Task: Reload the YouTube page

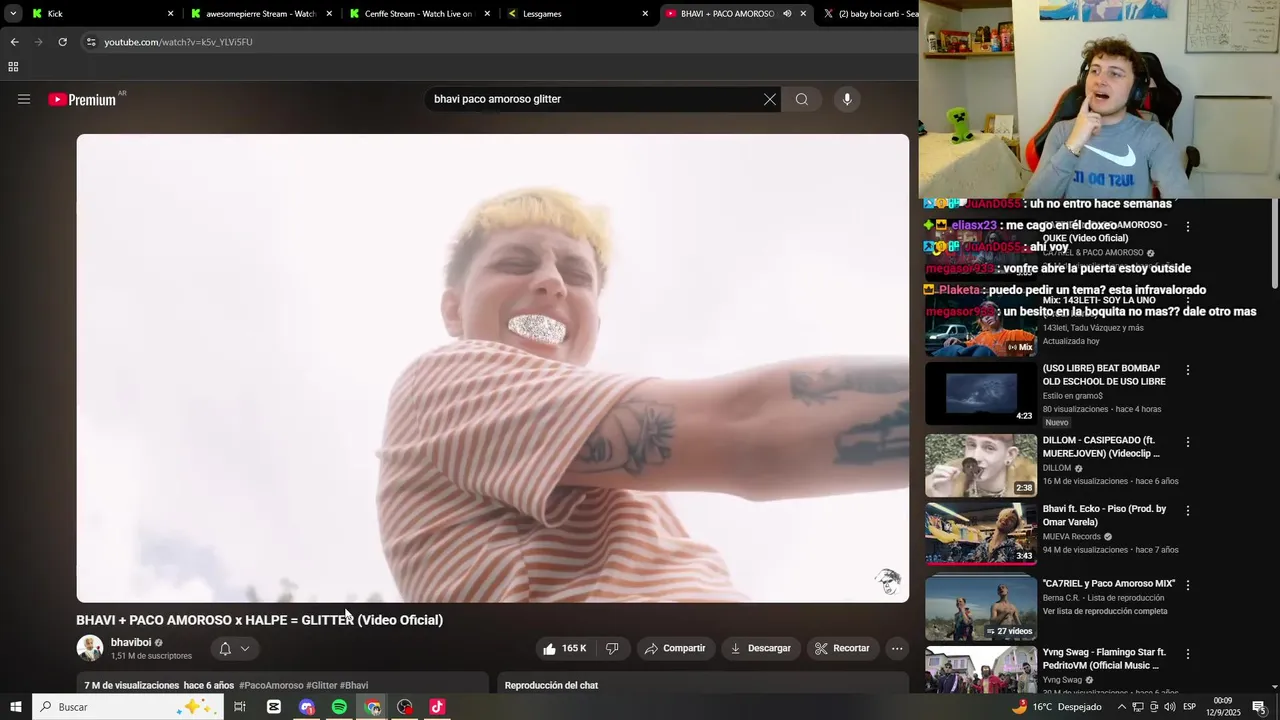Action: 62,42
